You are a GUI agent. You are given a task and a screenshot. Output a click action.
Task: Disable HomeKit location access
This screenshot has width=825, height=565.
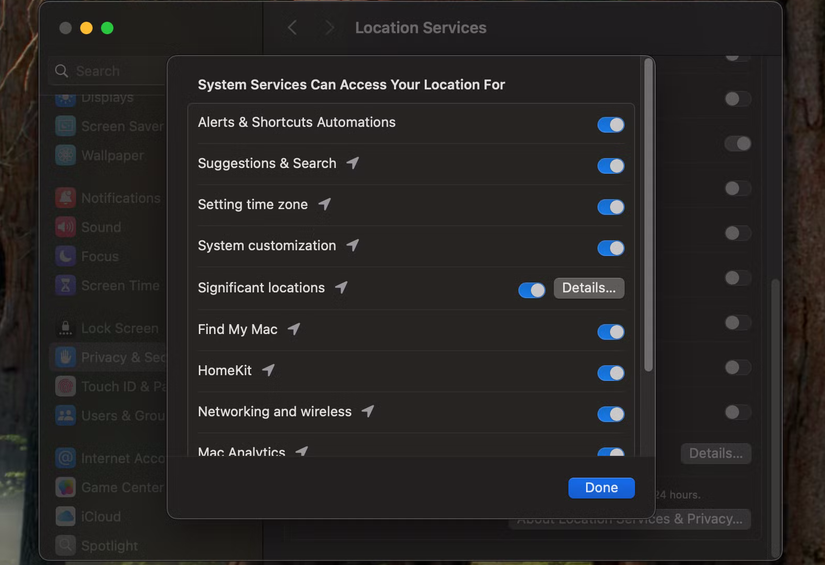click(610, 373)
